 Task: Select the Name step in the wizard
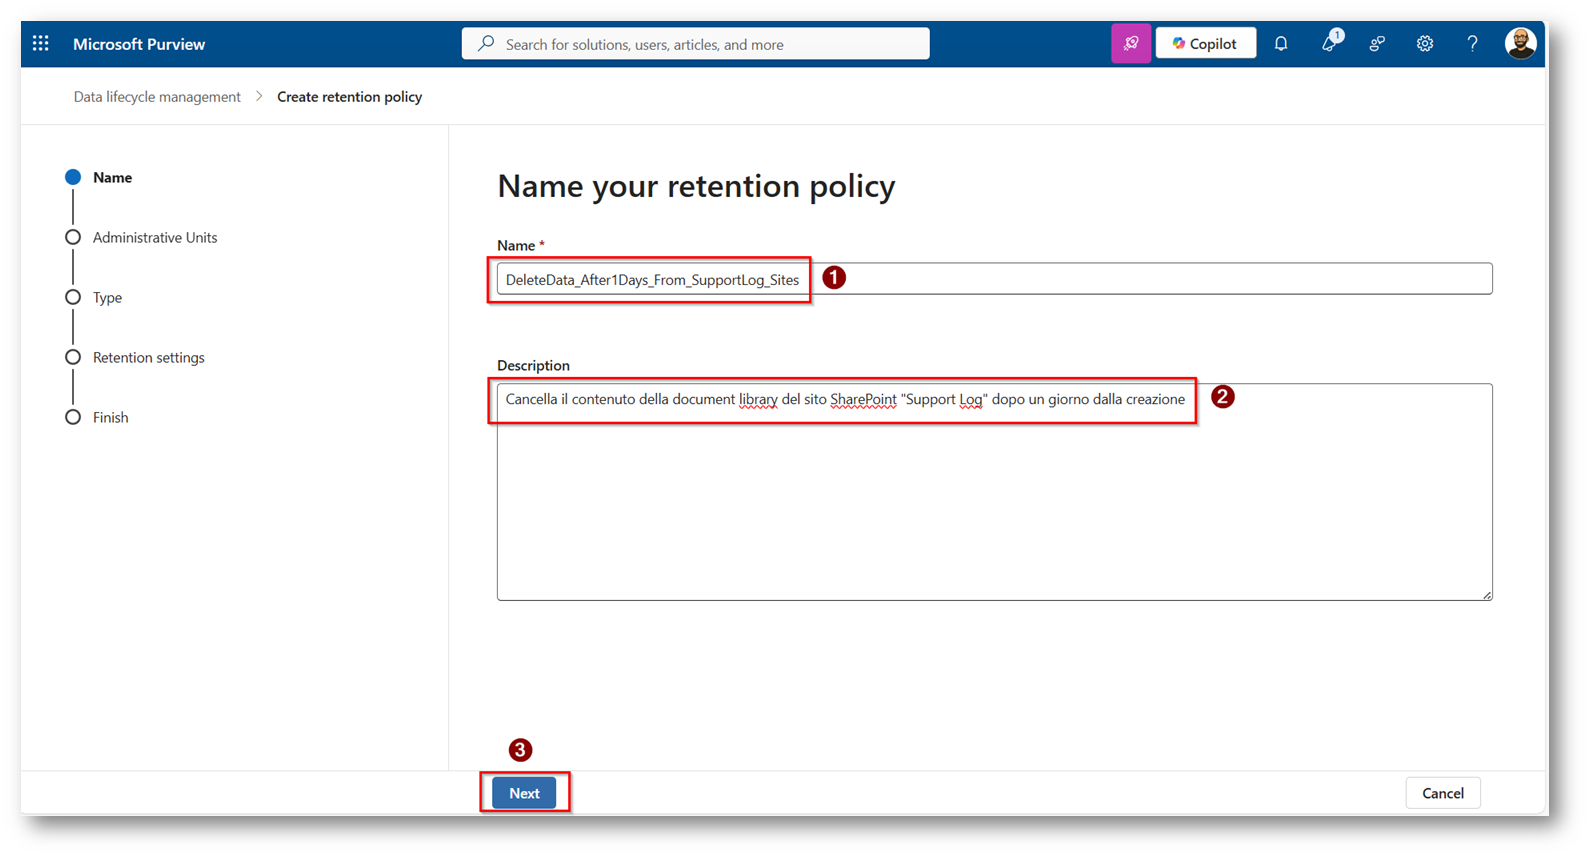(112, 178)
